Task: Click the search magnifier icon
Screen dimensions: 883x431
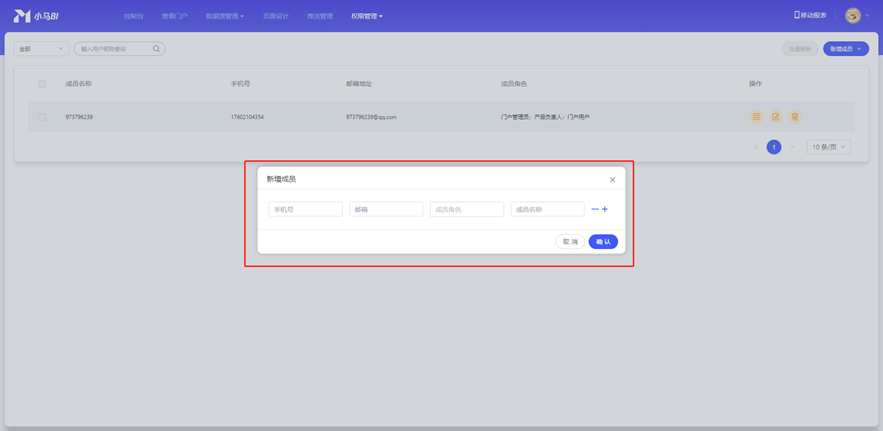Action: click(x=156, y=49)
